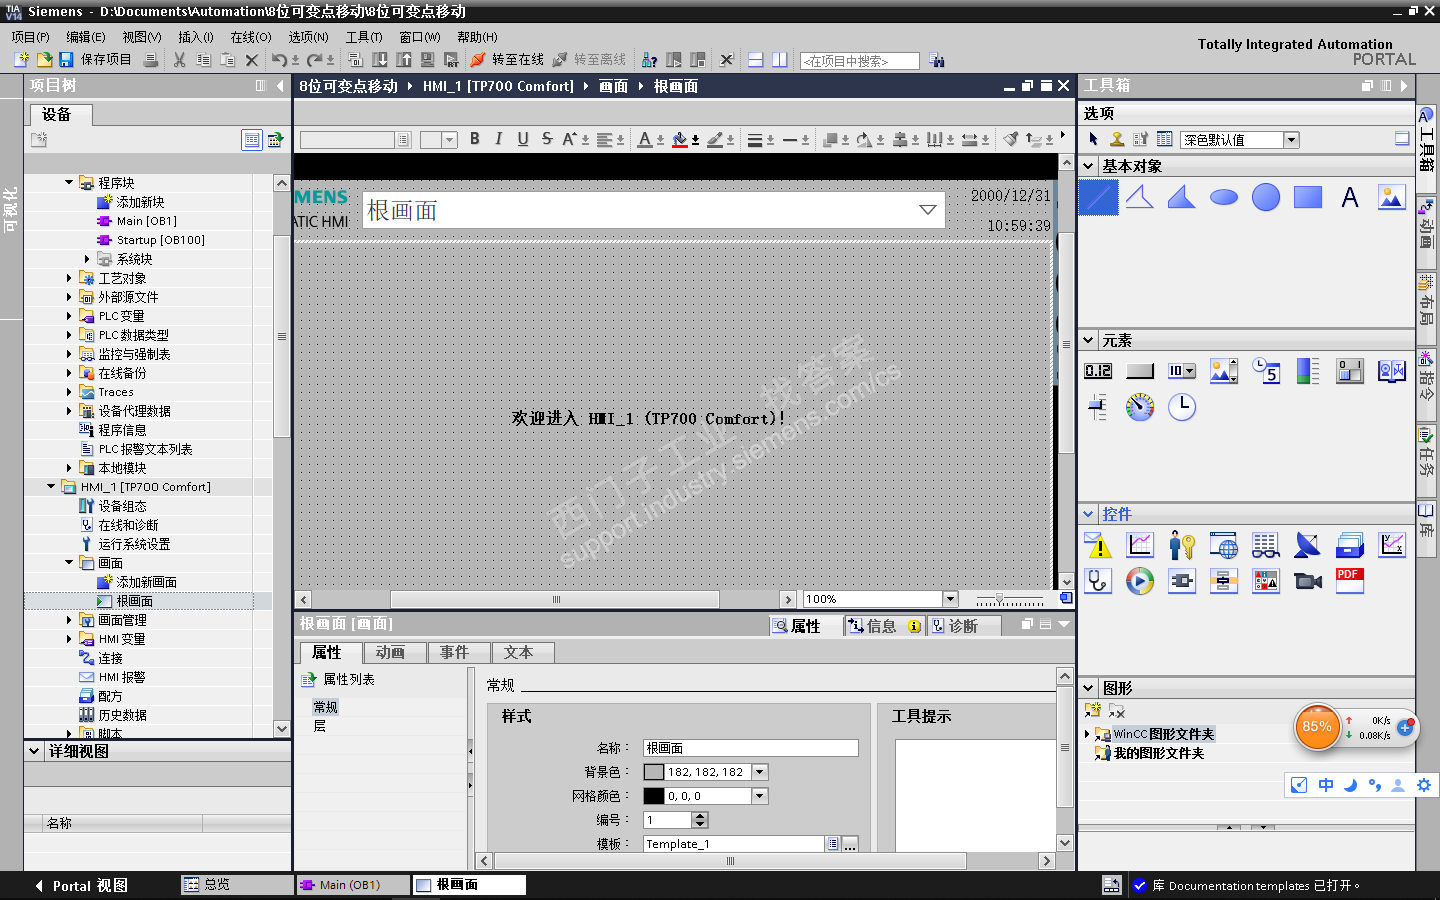Image resolution: width=1440 pixels, height=900 pixels.
Task: Click the background color swatch in 样式
Action: (x=654, y=772)
